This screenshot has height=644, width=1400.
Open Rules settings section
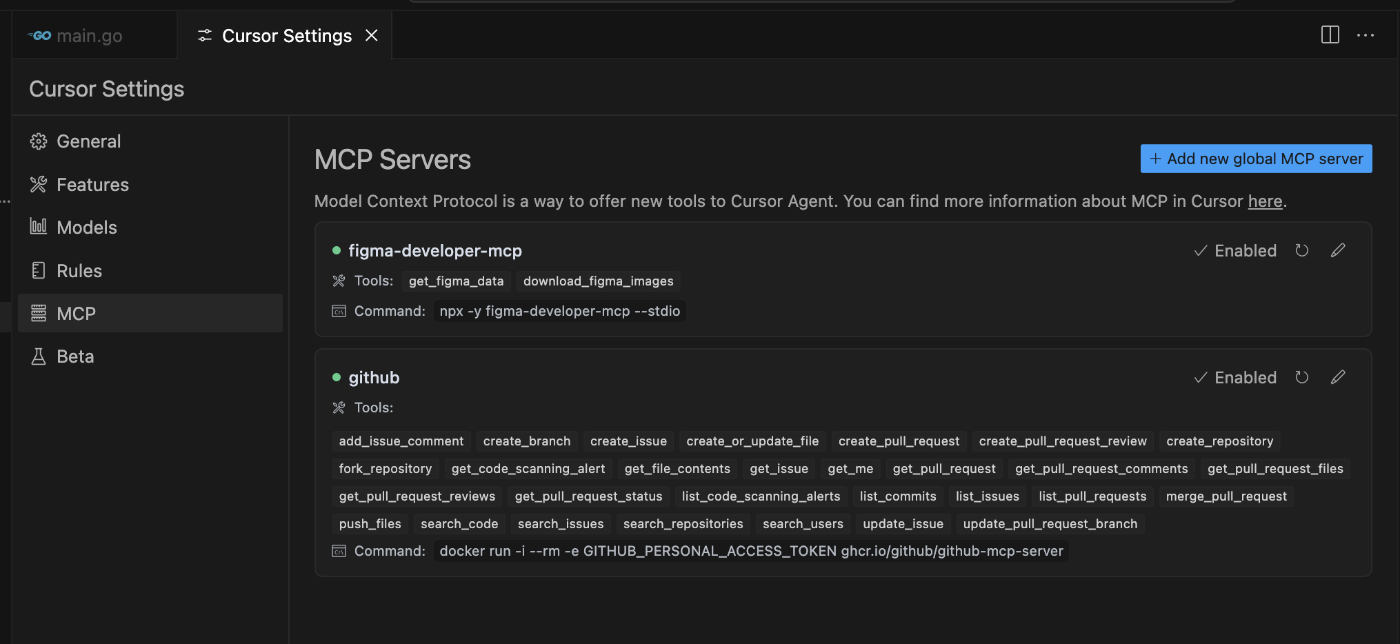150,271
